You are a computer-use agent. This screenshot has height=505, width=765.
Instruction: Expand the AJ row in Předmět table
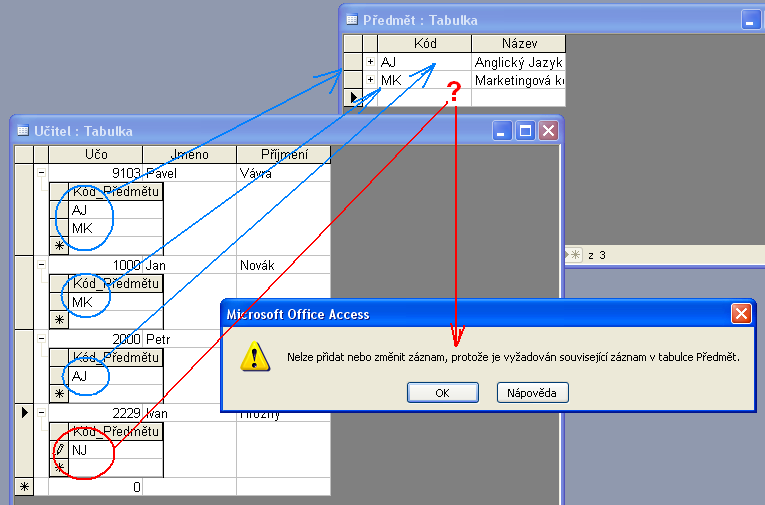pos(370,61)
